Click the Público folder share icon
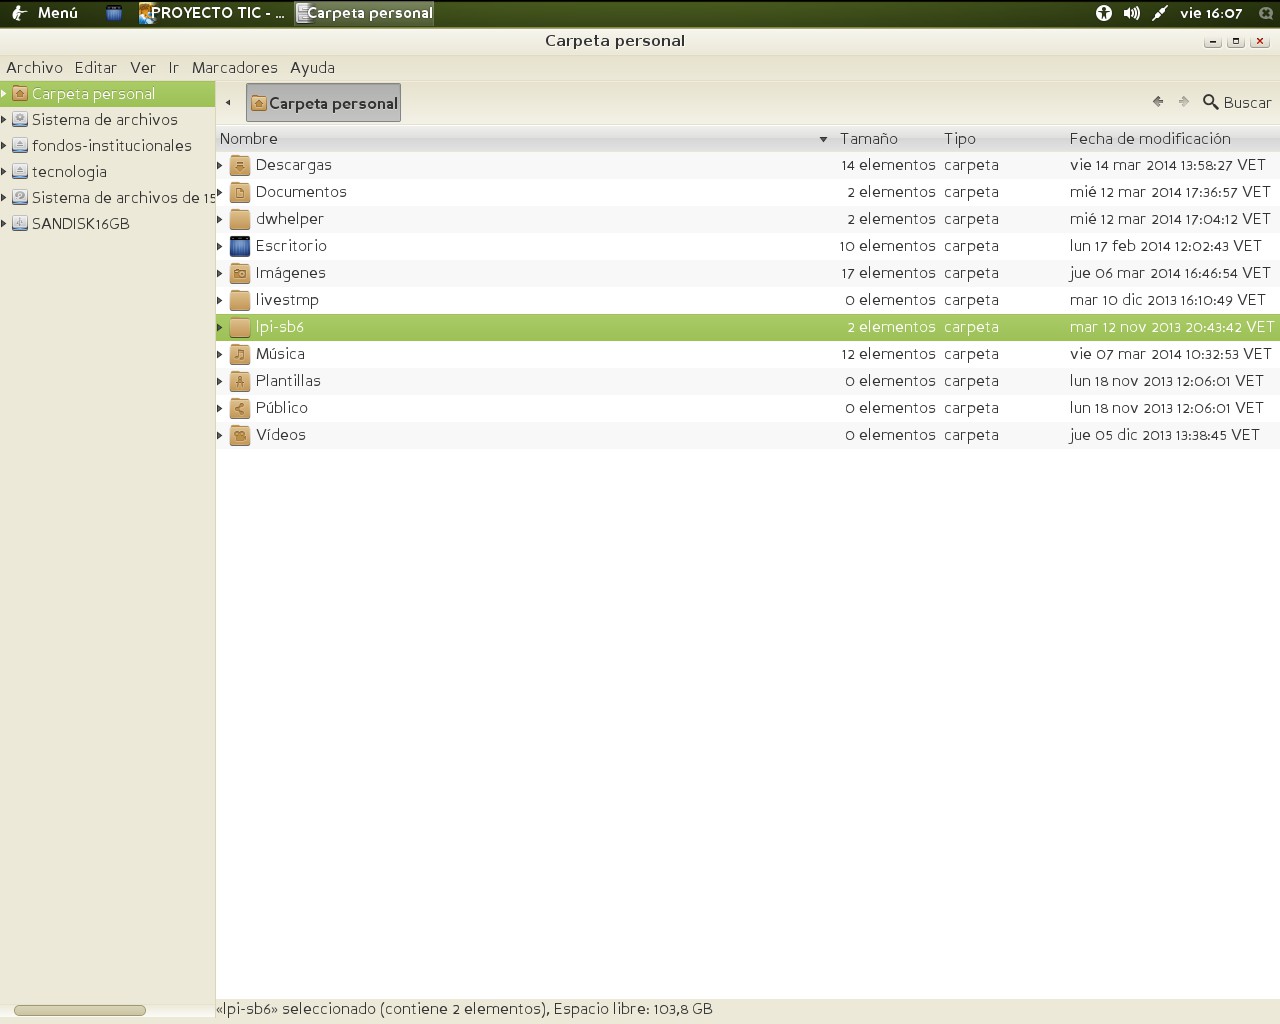1280x1024 pixels. coord(240,408)
